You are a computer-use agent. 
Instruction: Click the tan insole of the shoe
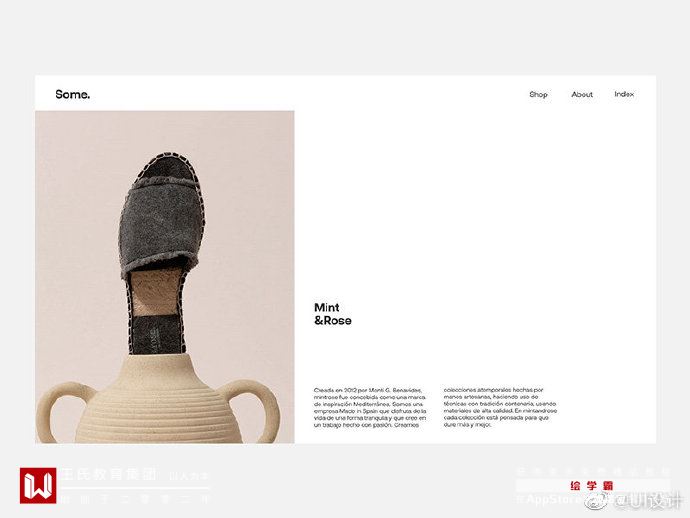[155, 293]
